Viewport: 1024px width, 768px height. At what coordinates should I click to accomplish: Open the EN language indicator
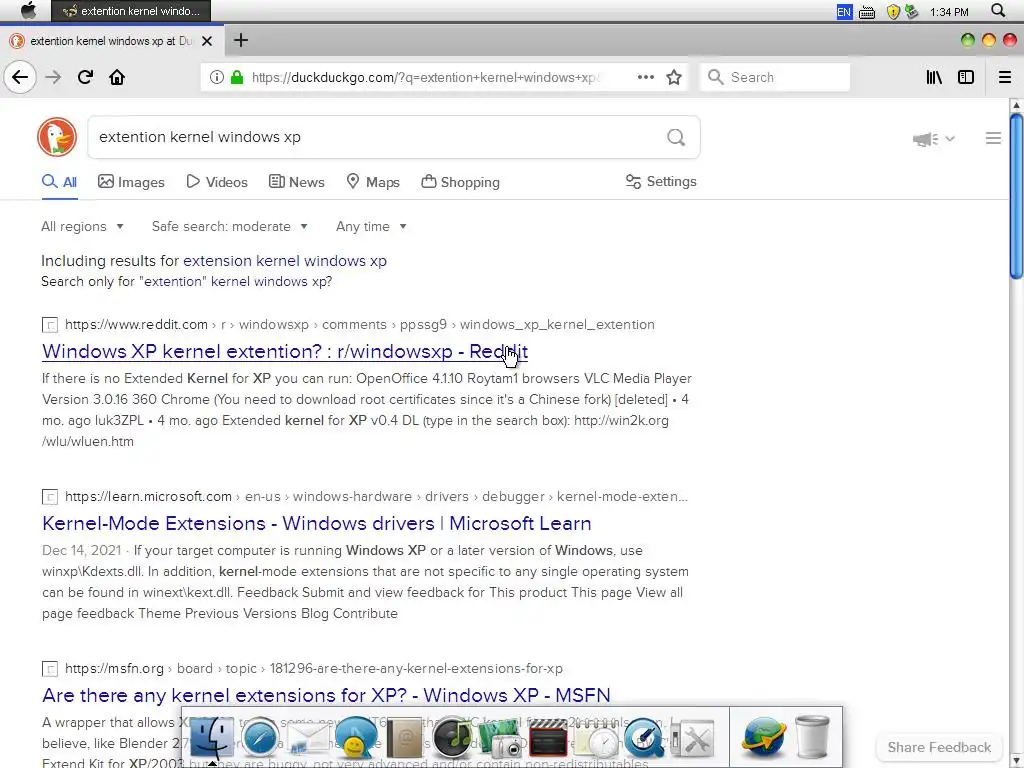844,12
